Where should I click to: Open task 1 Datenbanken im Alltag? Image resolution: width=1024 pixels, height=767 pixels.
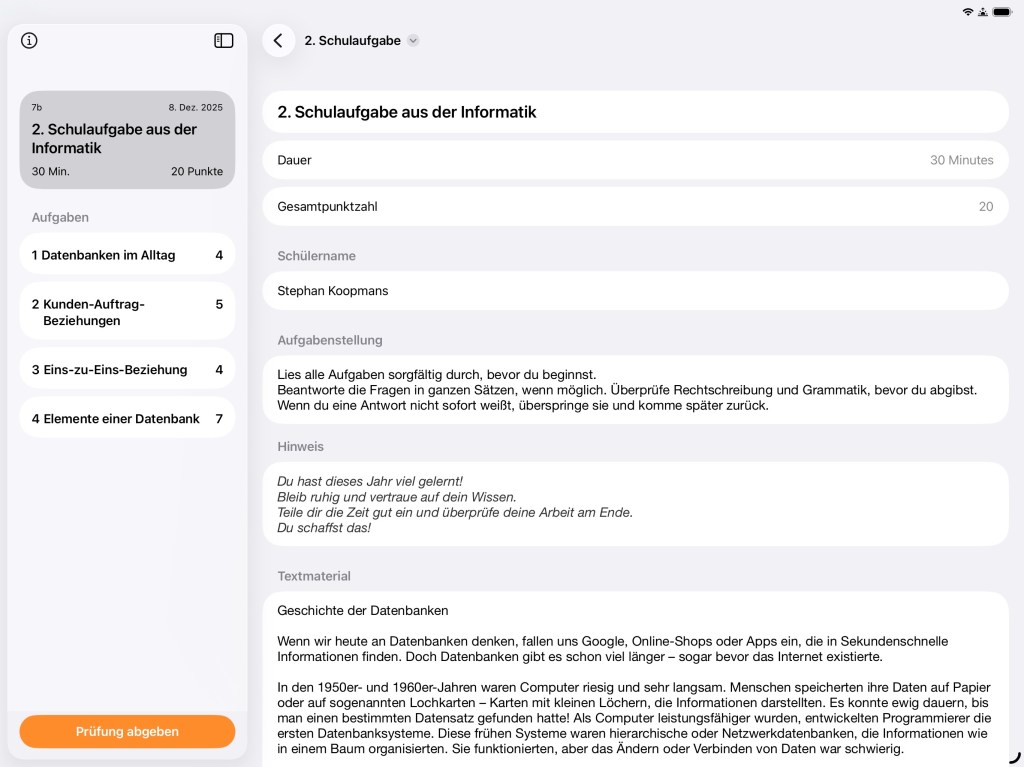tap(127, 255)
